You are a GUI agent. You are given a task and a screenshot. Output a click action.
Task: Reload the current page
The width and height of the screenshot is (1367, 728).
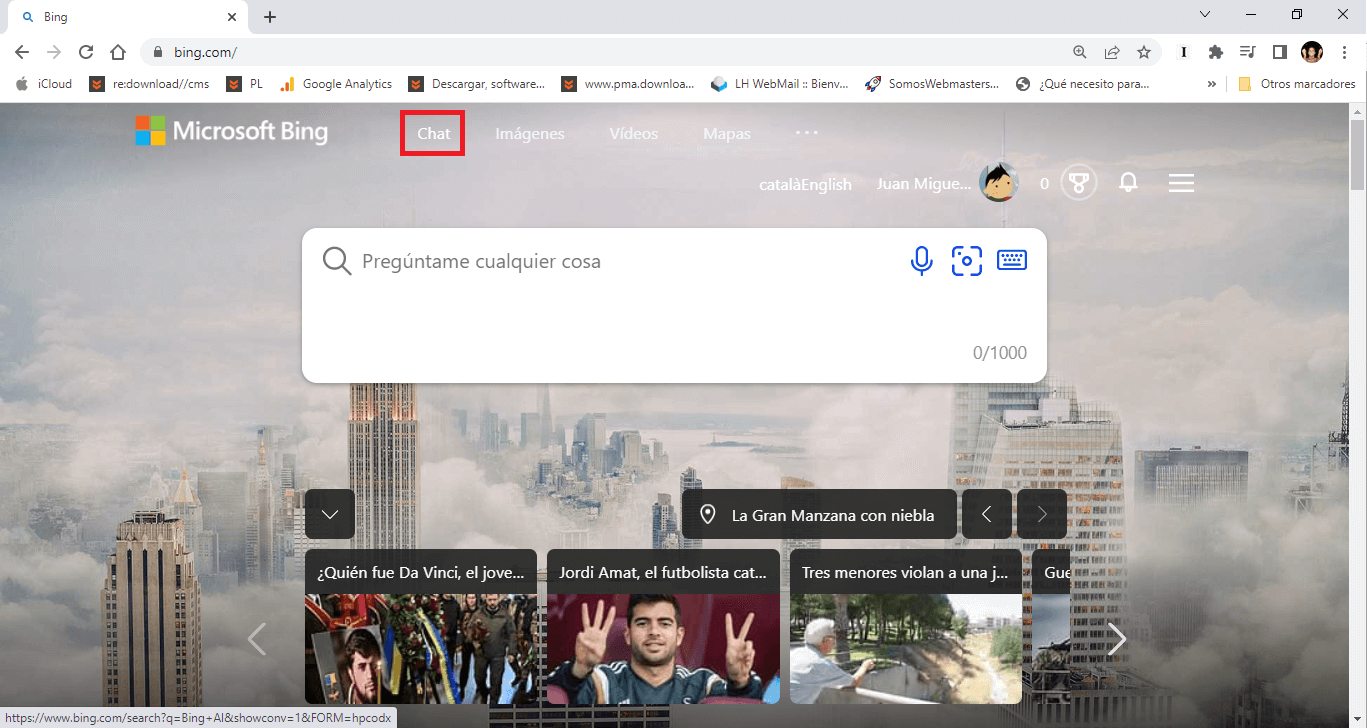tap(86, 52)
